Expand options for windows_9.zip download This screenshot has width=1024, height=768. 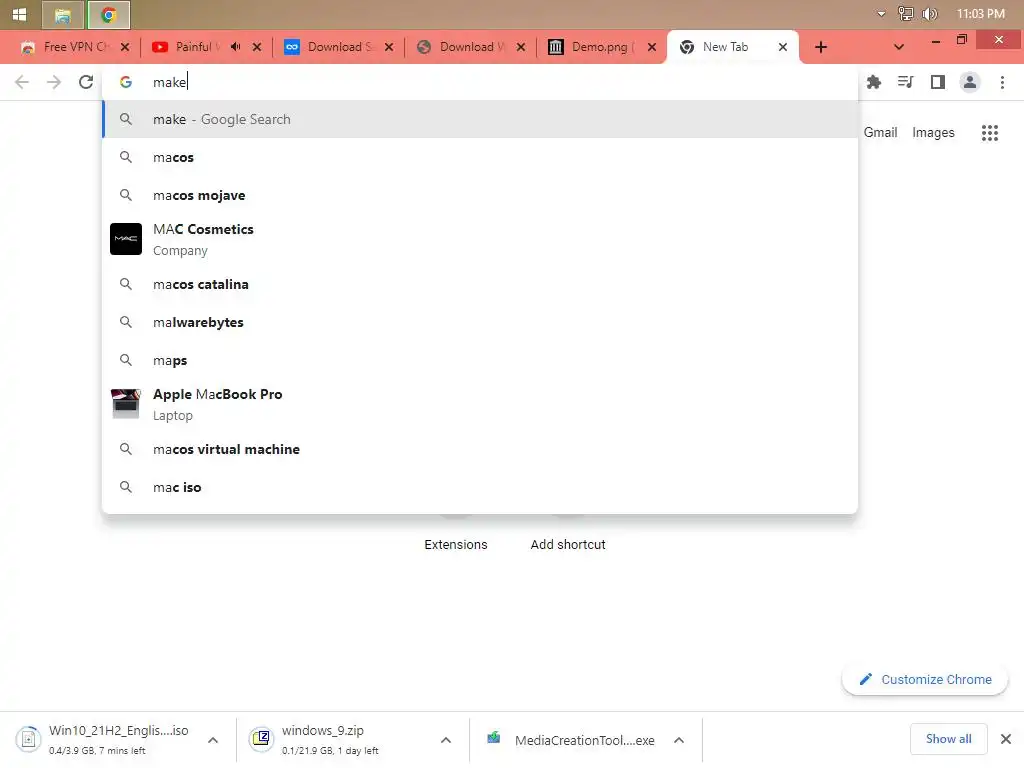coord(446,740)
